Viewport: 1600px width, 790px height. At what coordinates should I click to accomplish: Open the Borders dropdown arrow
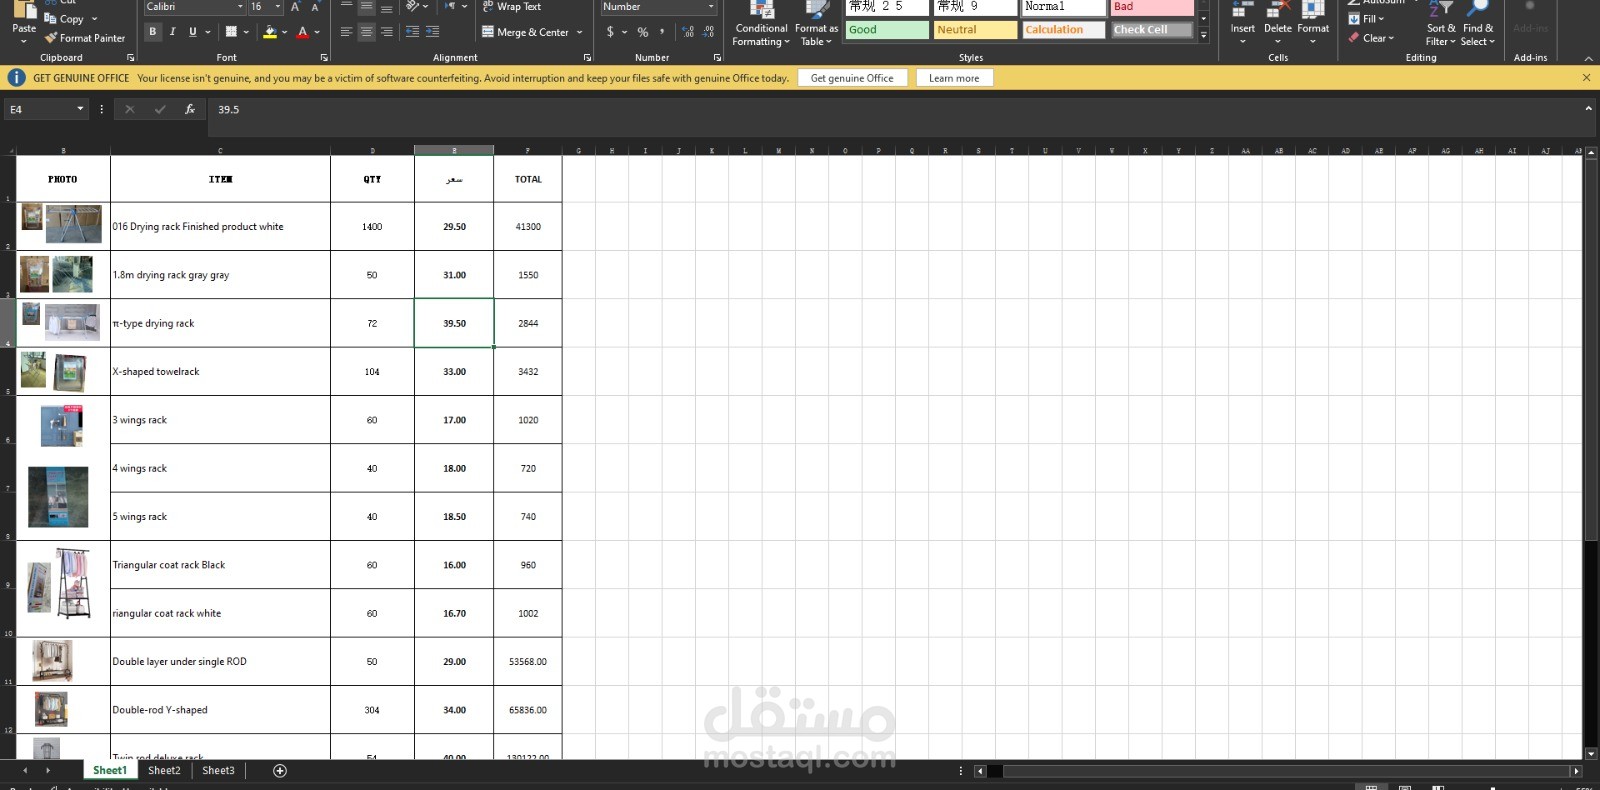tap(246, 32)
